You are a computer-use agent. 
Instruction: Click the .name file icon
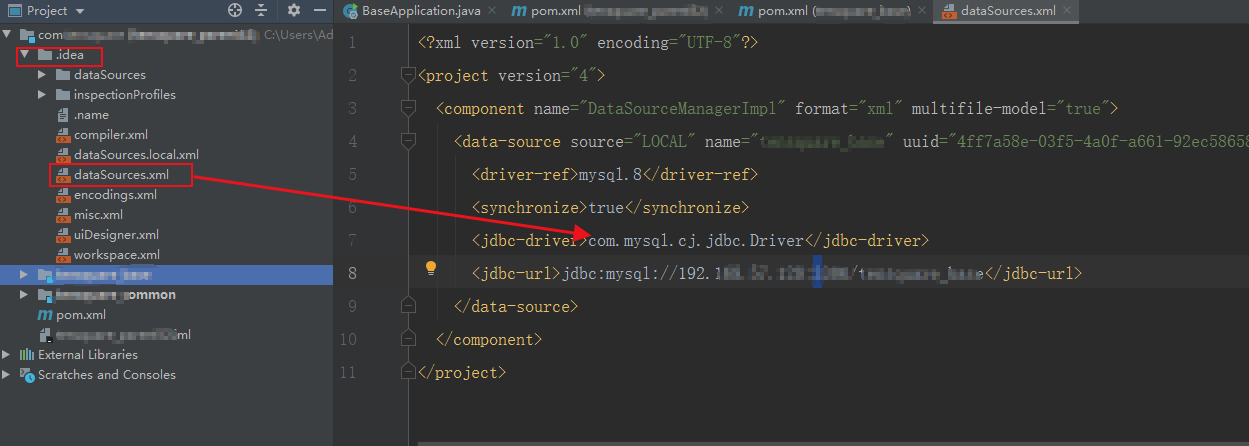pos(63,115)
